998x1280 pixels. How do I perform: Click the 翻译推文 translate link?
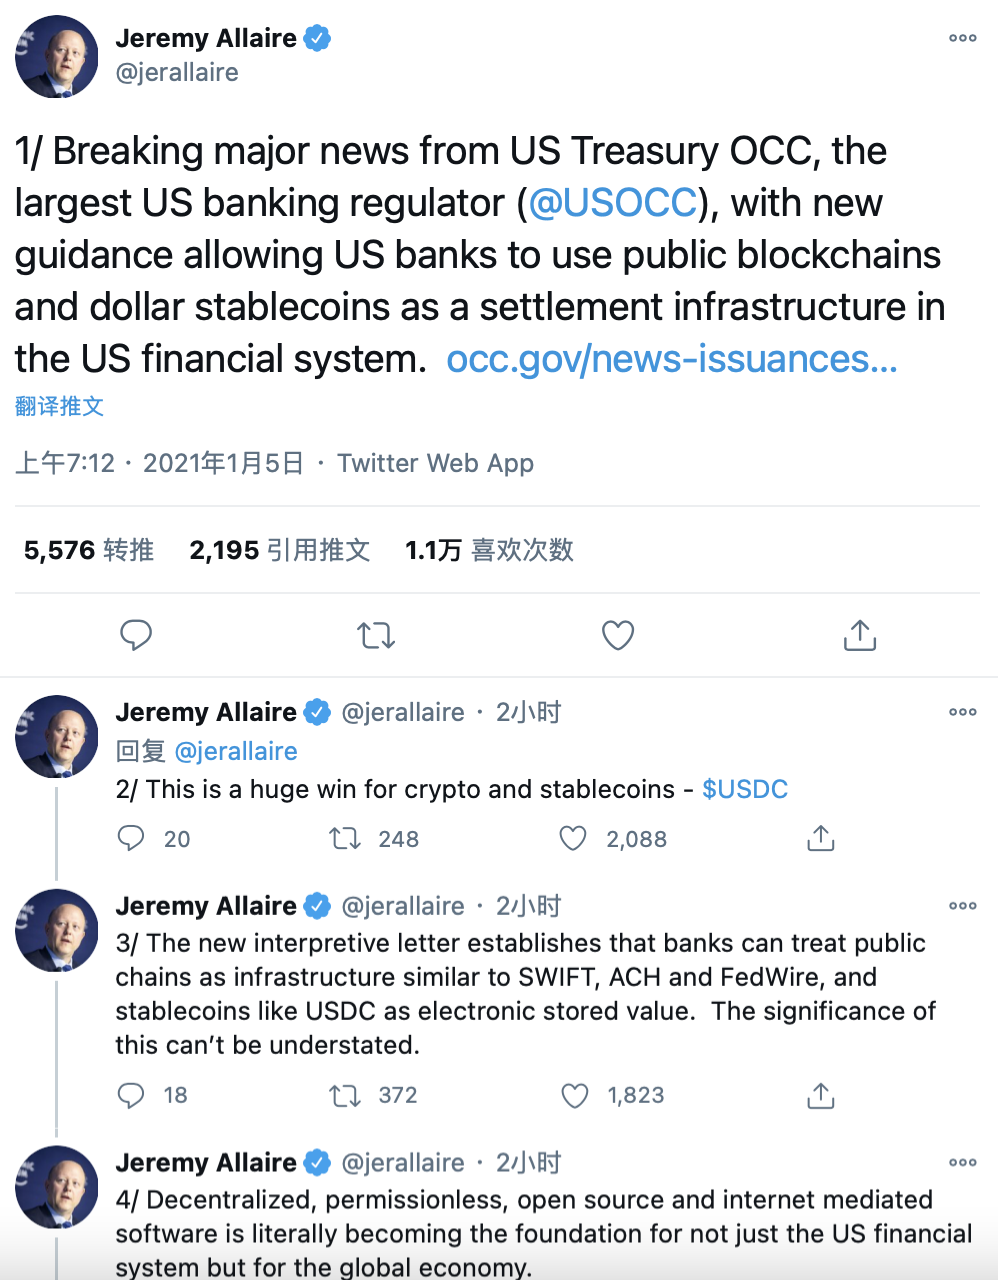(57, 407)
